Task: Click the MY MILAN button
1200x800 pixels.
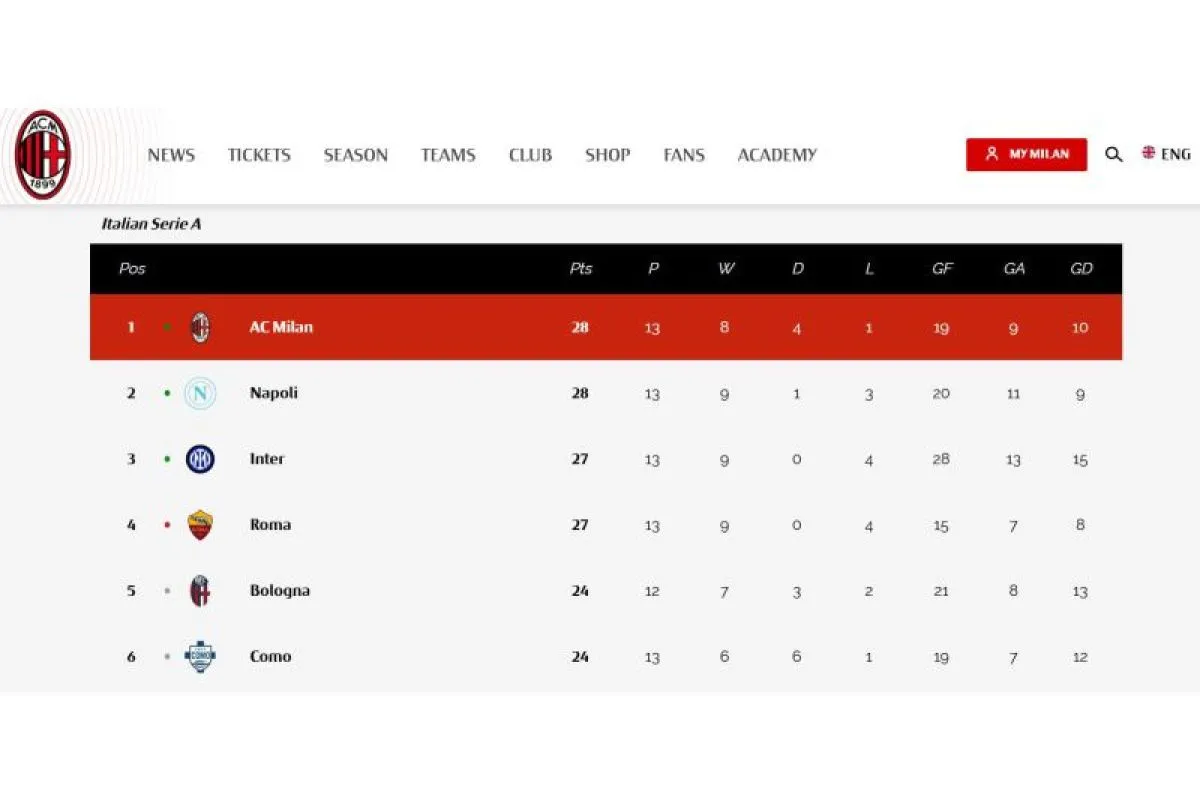Action: pos(1026,154)
